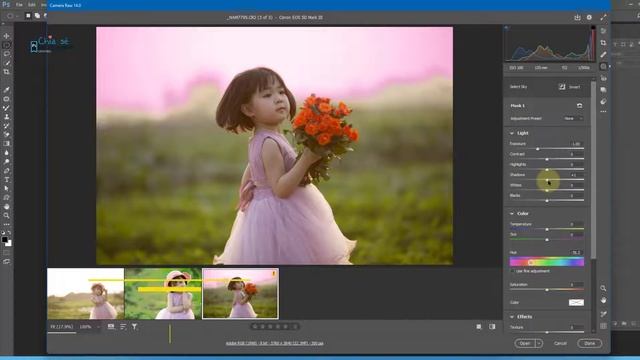Click the Open button
640x360 pixels.
(525, 343)
